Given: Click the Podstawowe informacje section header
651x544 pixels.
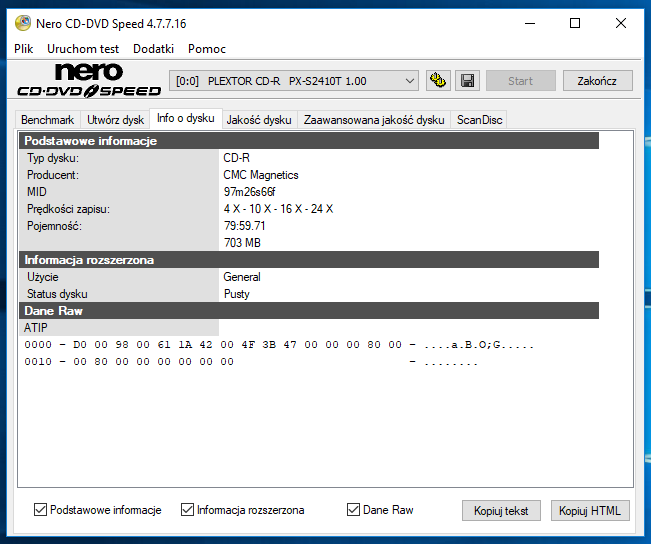Looking at the screenshot, I should click(309, 141).
